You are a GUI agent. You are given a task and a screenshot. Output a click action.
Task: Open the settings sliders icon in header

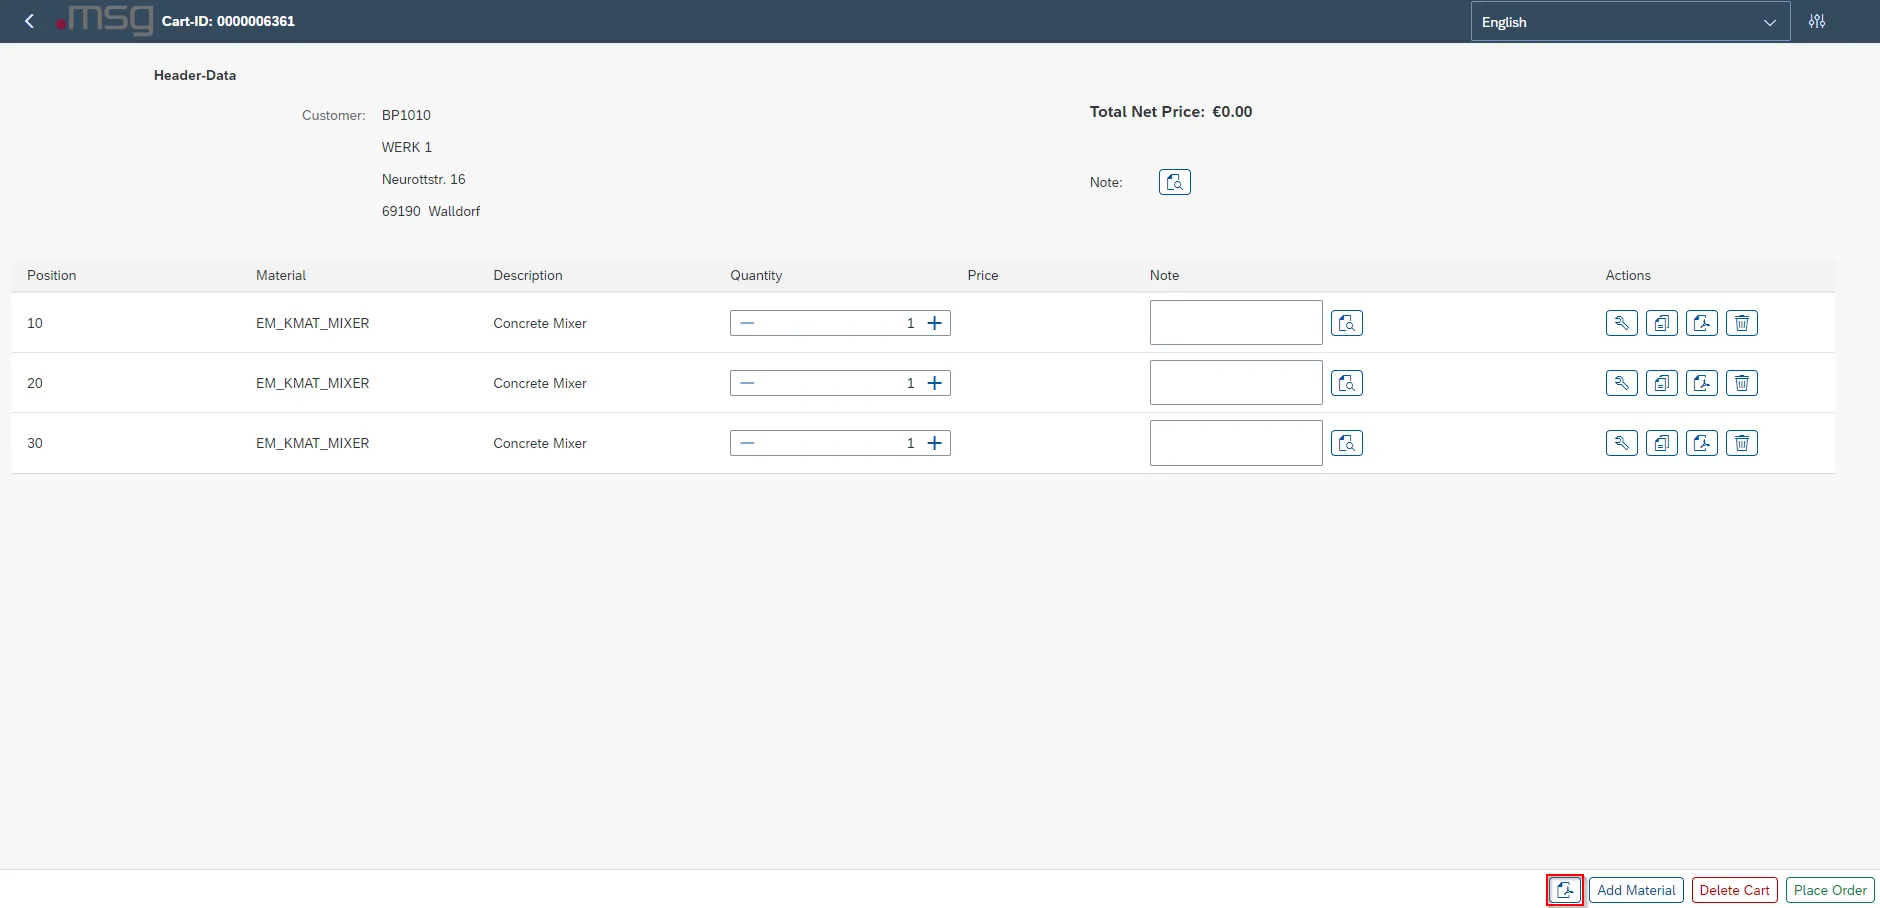point(1817,21)
